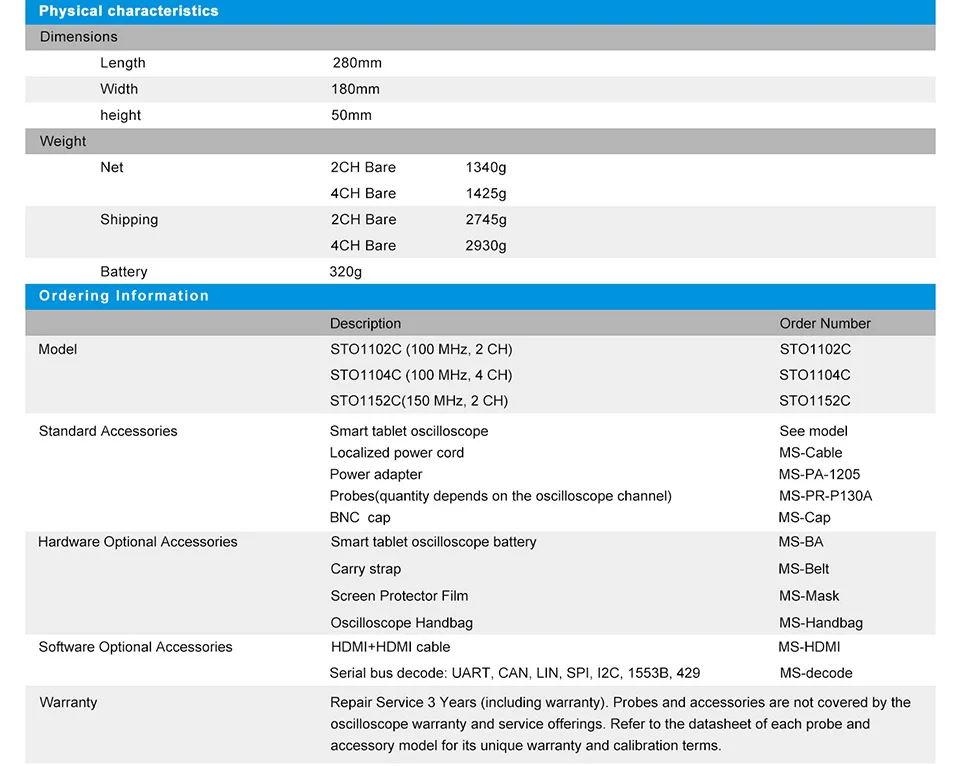960x766 pixels.
Task: Select order number STO1102C
Action: (815, 350)
